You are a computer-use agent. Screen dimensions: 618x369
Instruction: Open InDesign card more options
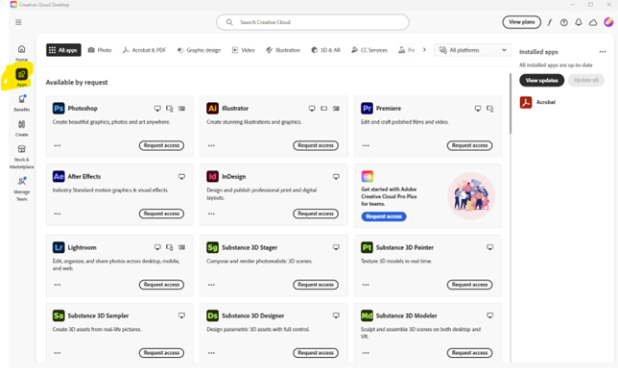click(x=212, y=214)
